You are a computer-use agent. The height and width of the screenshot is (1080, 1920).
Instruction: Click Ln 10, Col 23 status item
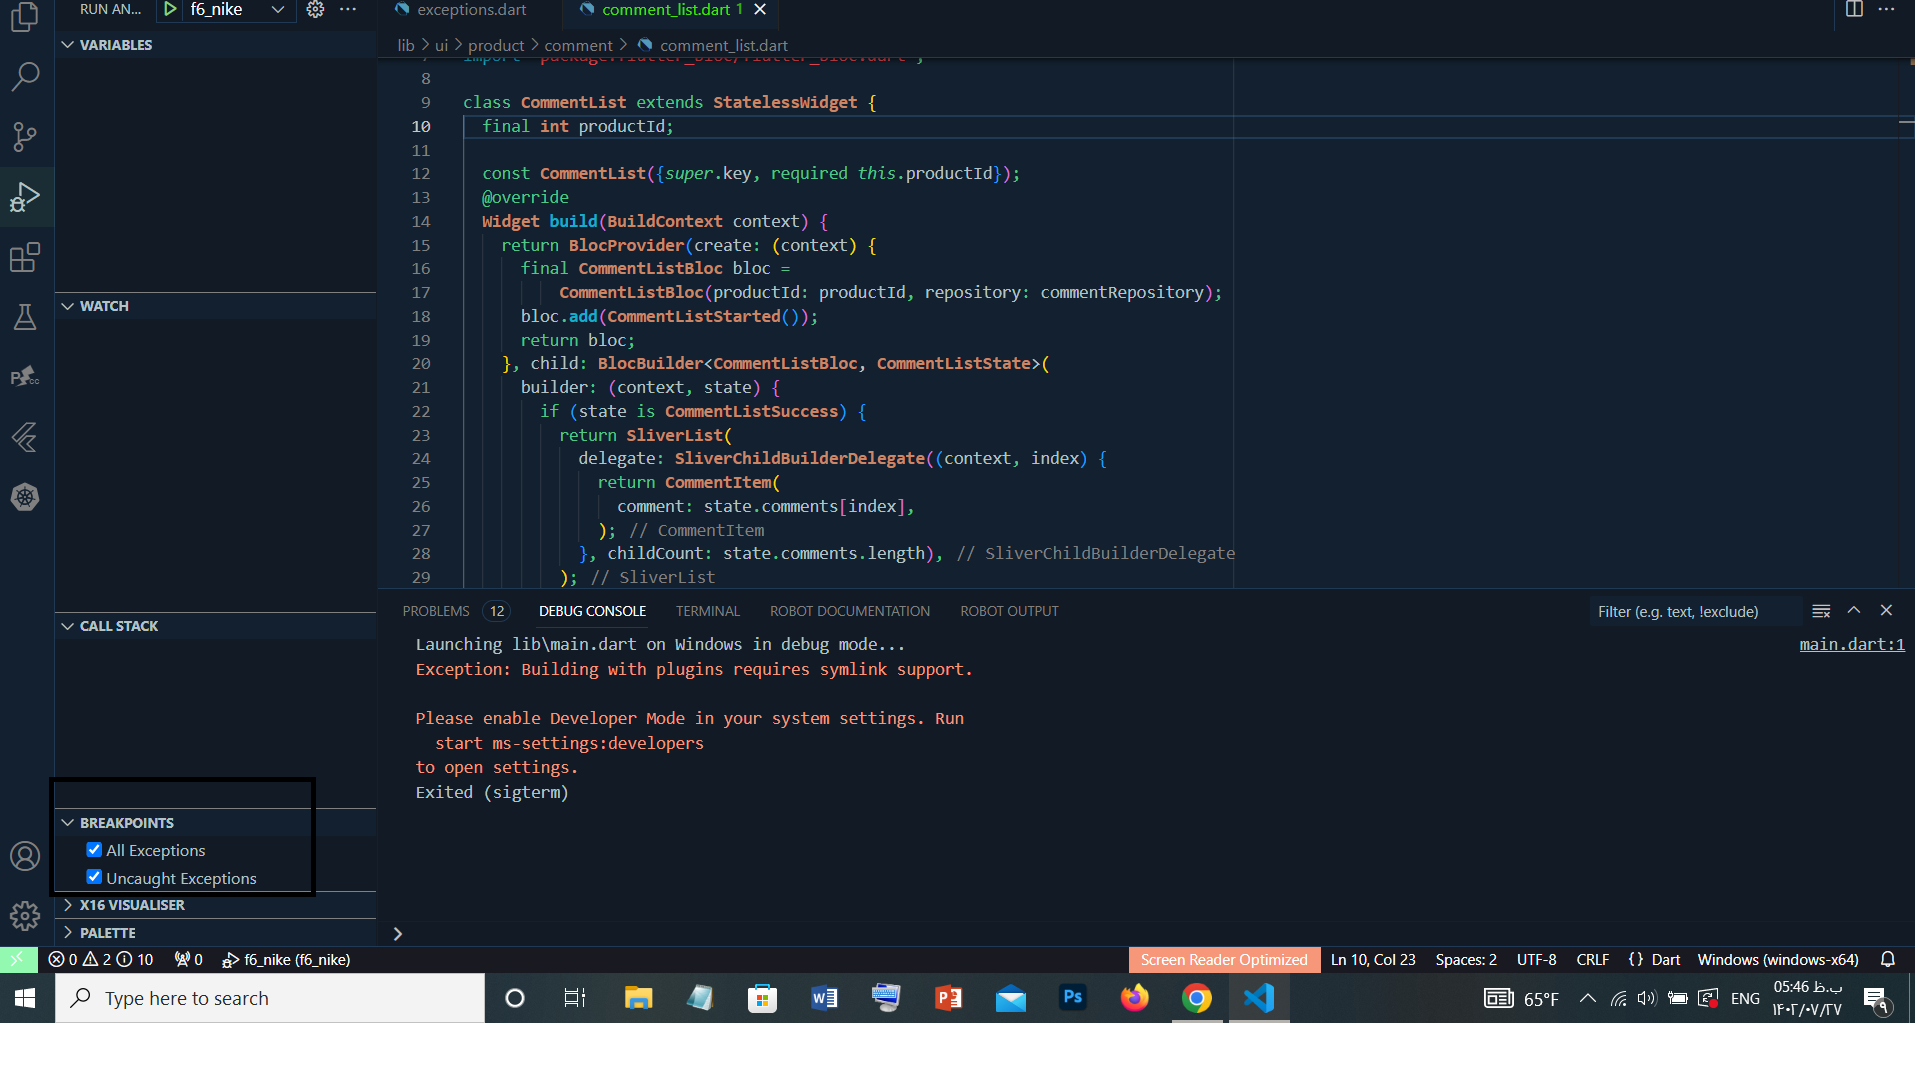(x=1373, y=959)
